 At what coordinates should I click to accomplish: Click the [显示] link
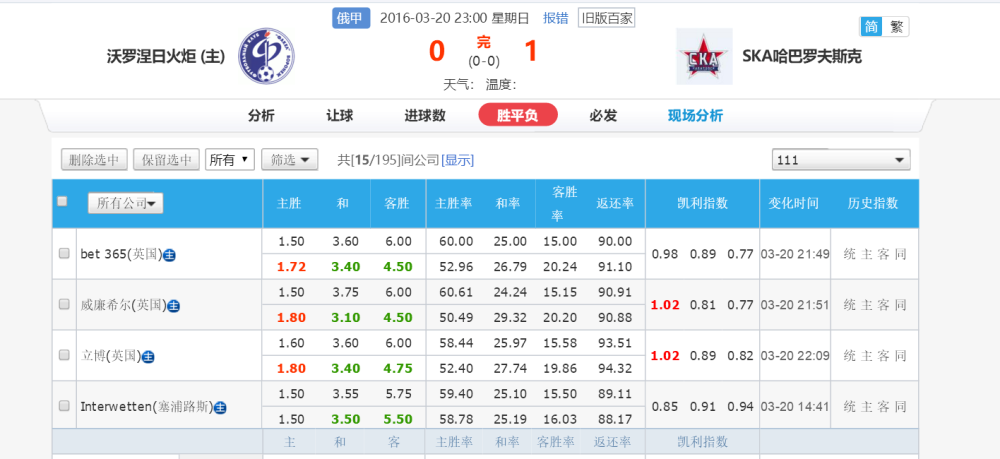tap(457, 161)
